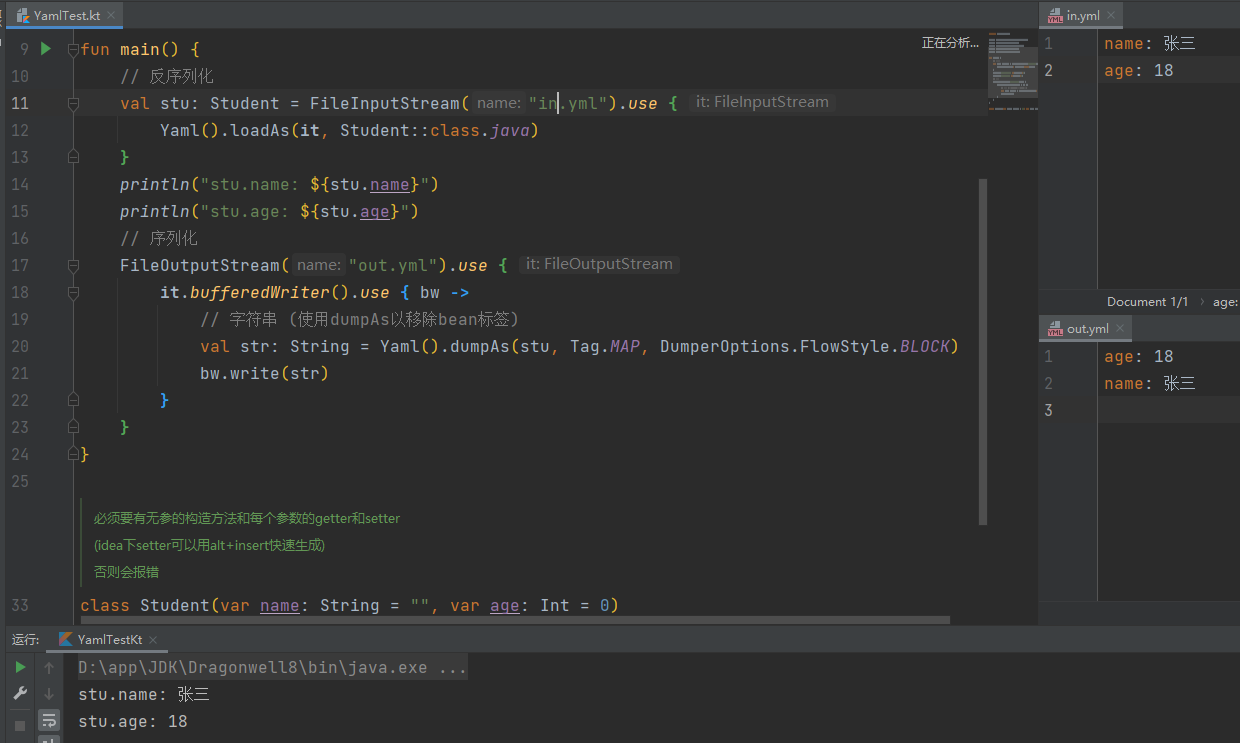Switch to the out.yml tab
This screenshot has height=743, width=1240.
point(1086,328)
